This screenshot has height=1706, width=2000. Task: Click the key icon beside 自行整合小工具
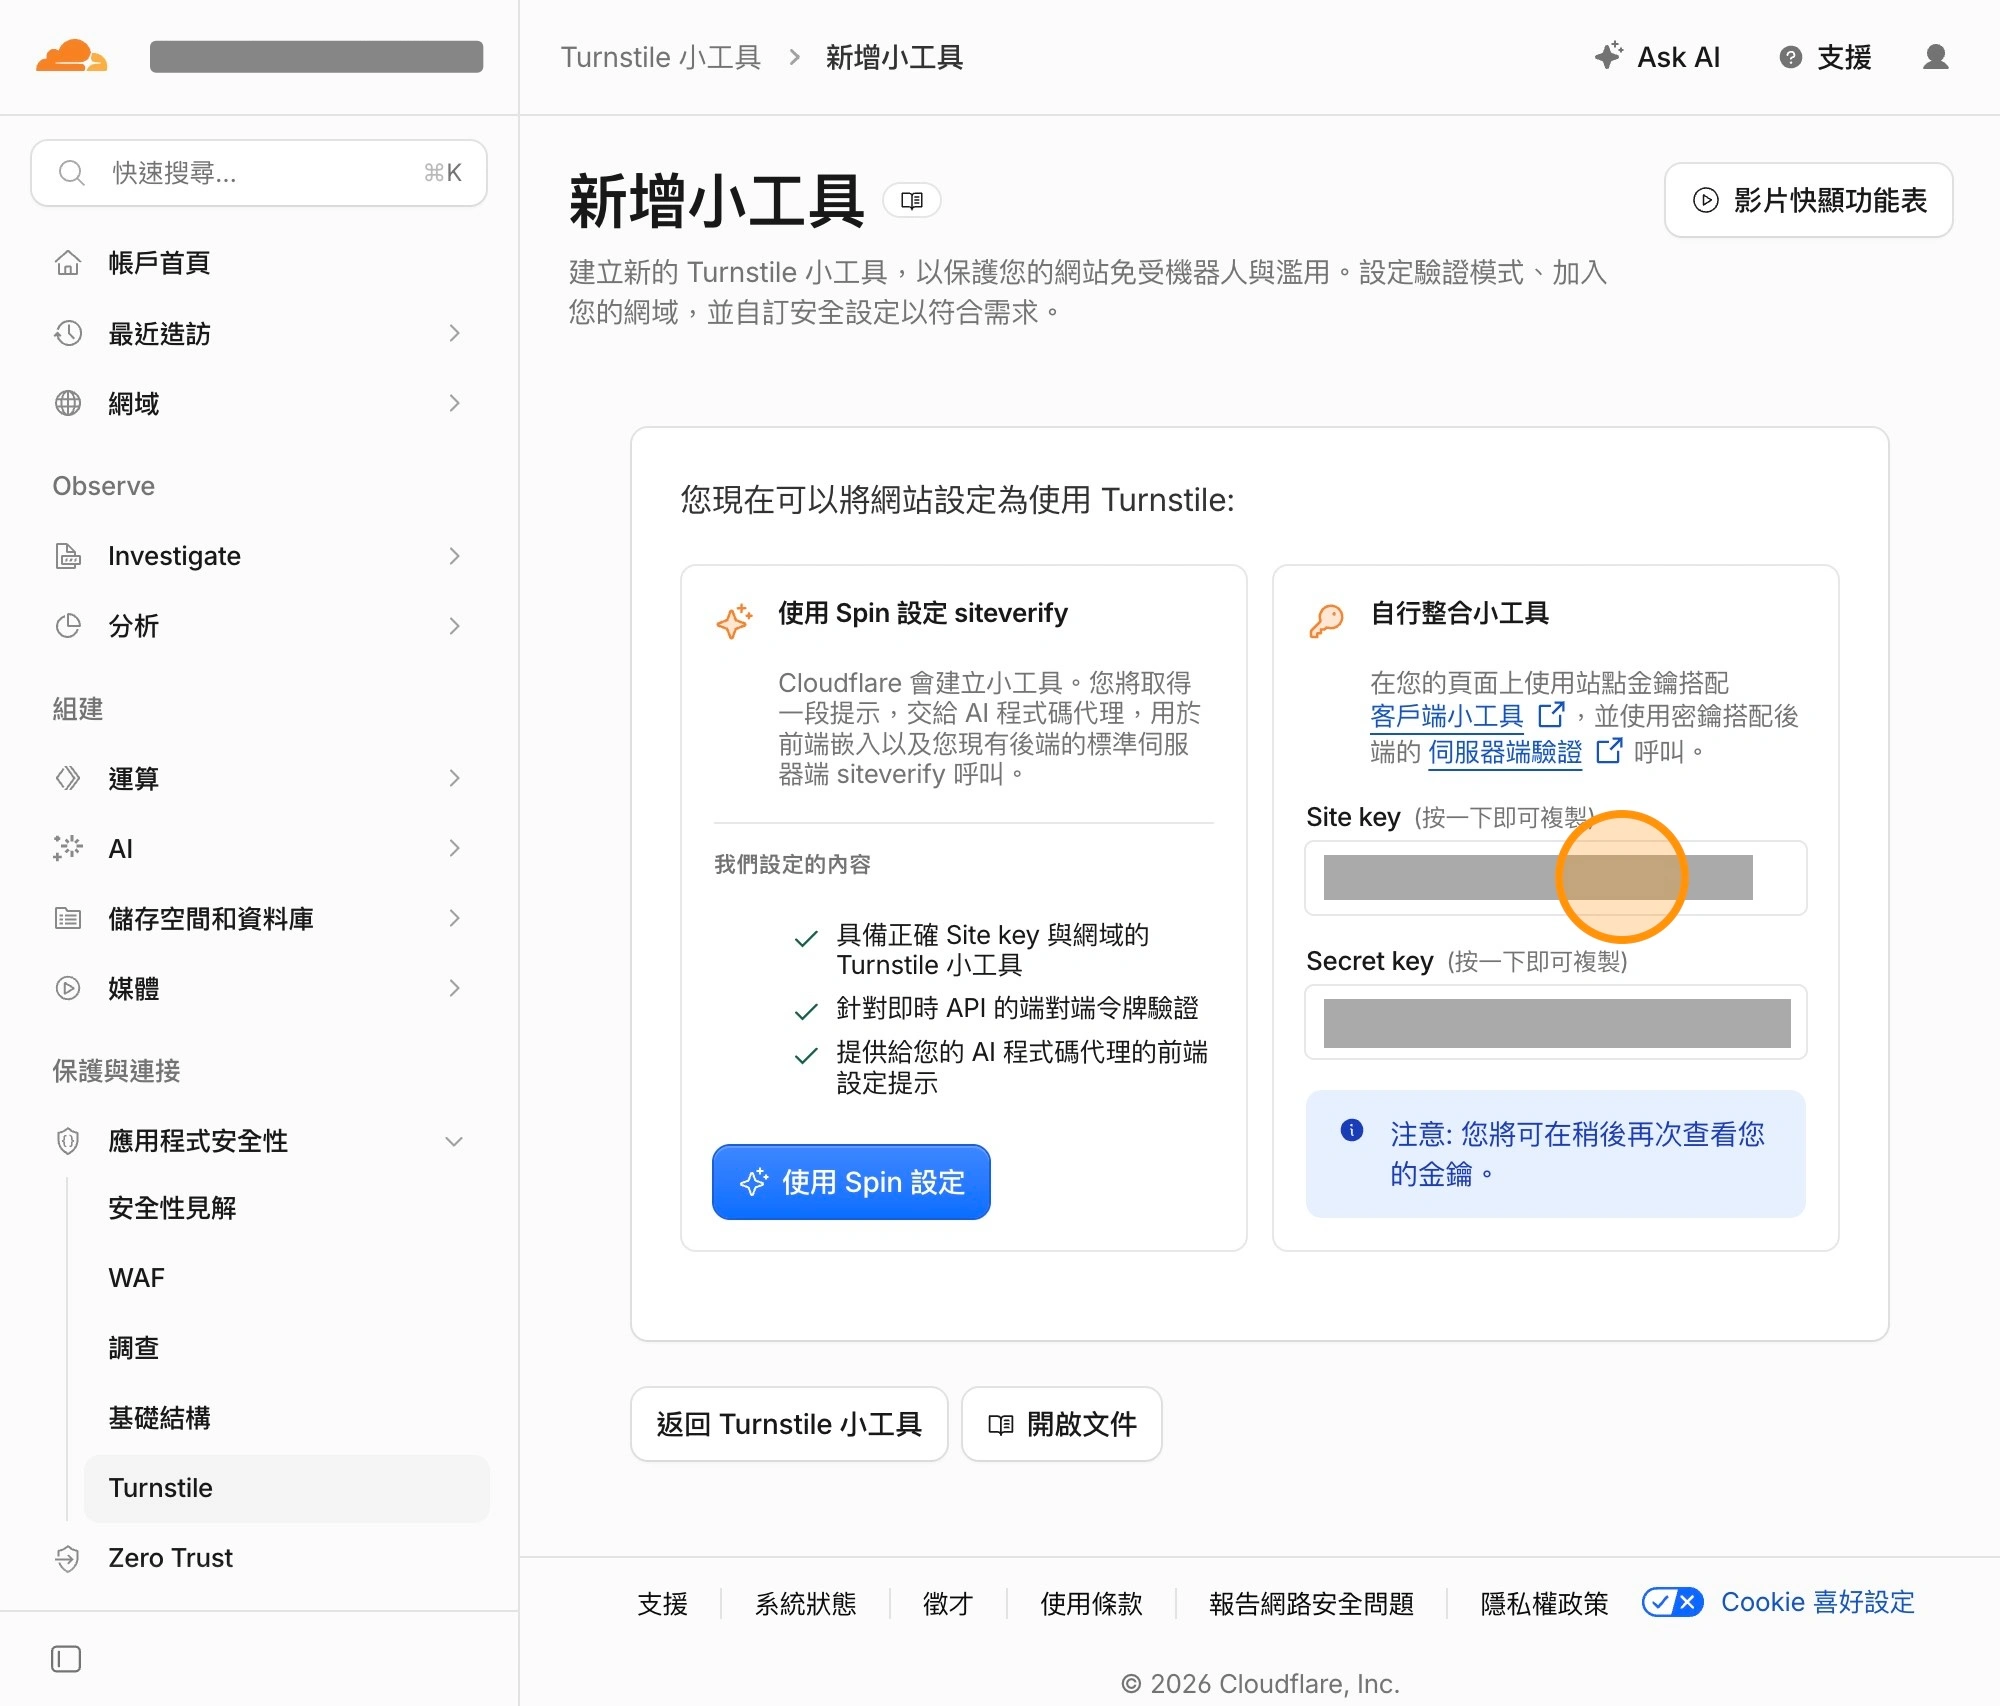1327,621
